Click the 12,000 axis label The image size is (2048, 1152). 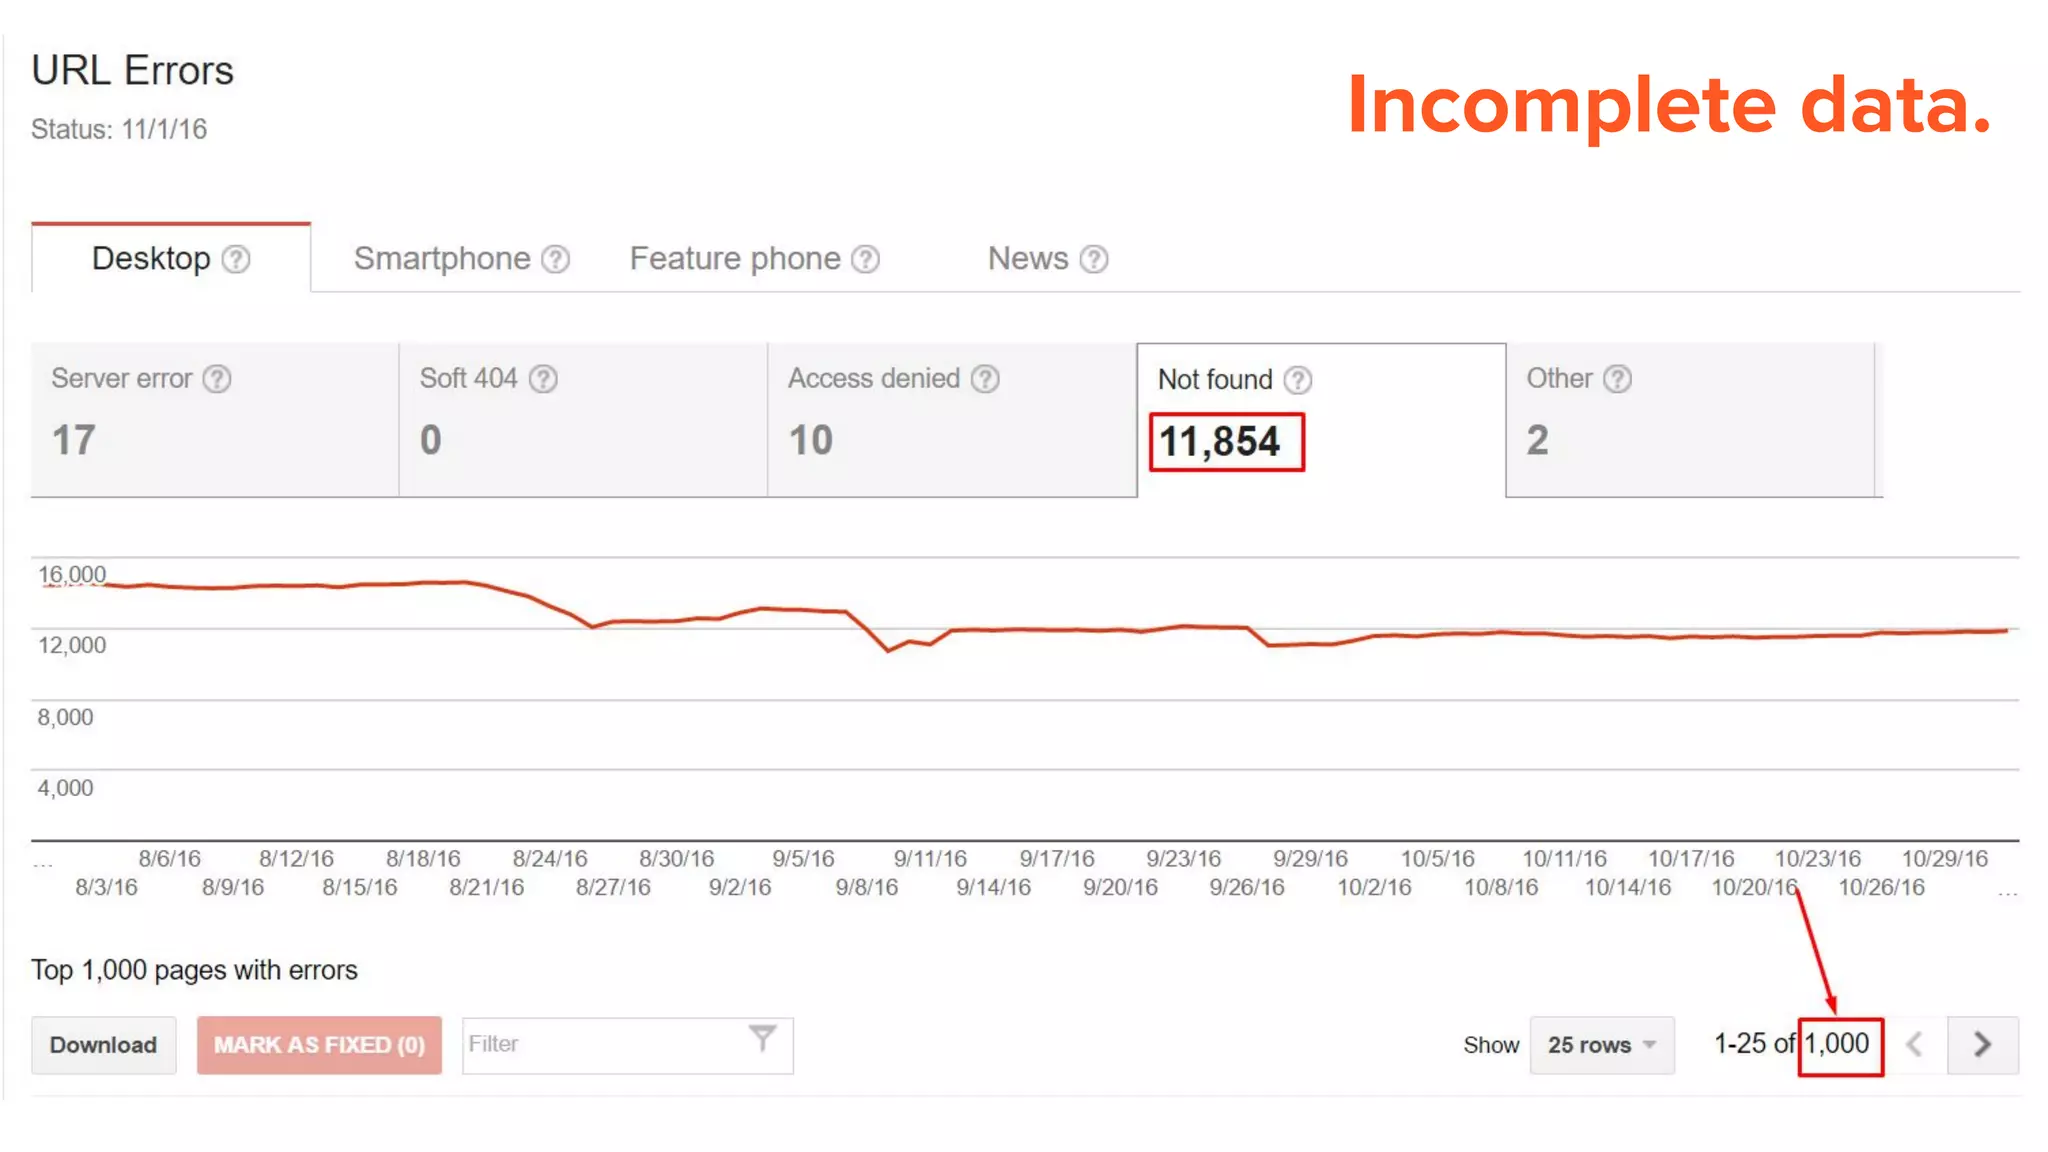pyautogui.click(x=72, y=645)
